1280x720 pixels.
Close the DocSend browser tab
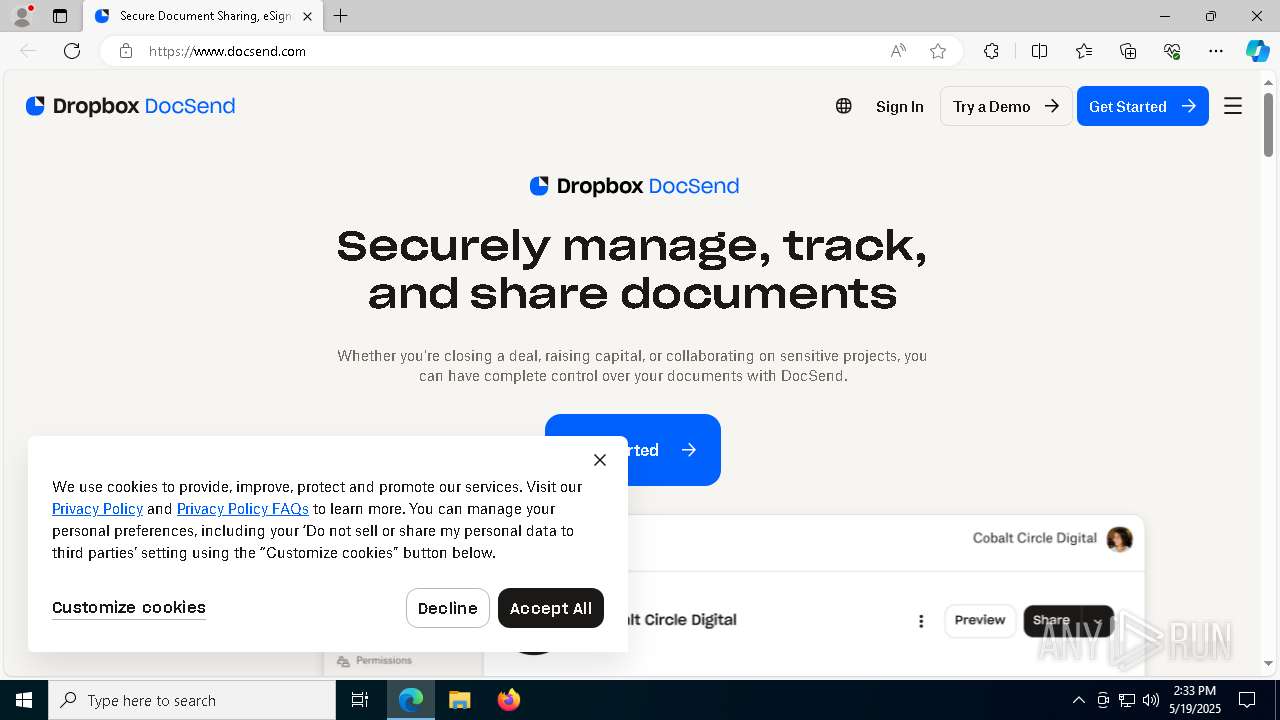click(x=307, y=16)
